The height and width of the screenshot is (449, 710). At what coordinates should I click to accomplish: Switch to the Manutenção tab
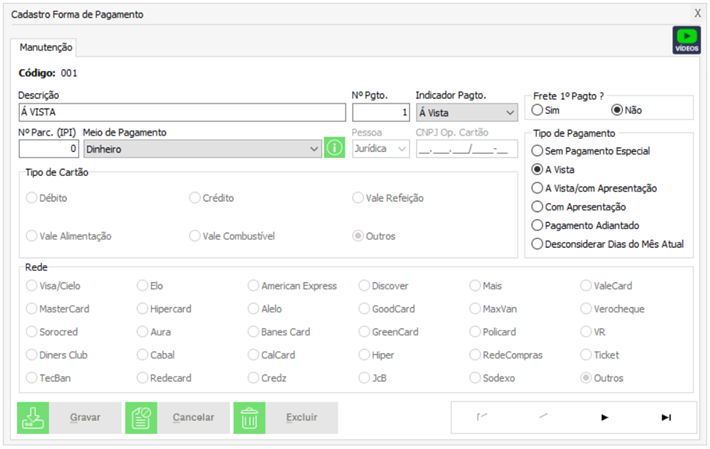(x=45, y=47)
